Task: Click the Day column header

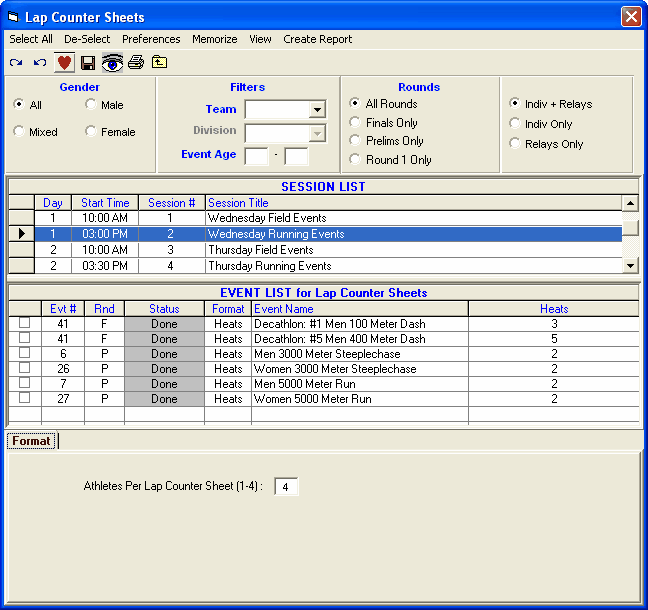Action: [53, 203]
